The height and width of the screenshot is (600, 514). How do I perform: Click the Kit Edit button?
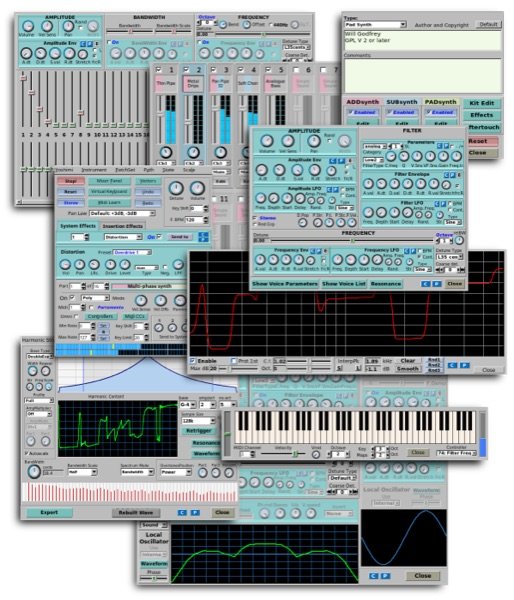click(x=482, y=103)
